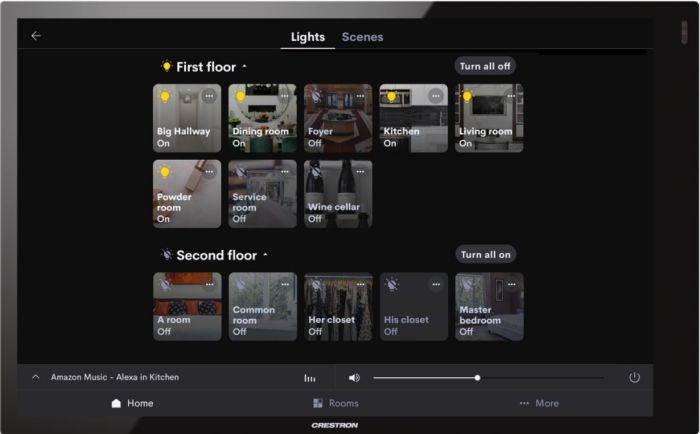Image resolution: width=700 pixels, height=434 pixels.
Task: Go to Rooms in bottom navigation
Action: click(335, 404)
